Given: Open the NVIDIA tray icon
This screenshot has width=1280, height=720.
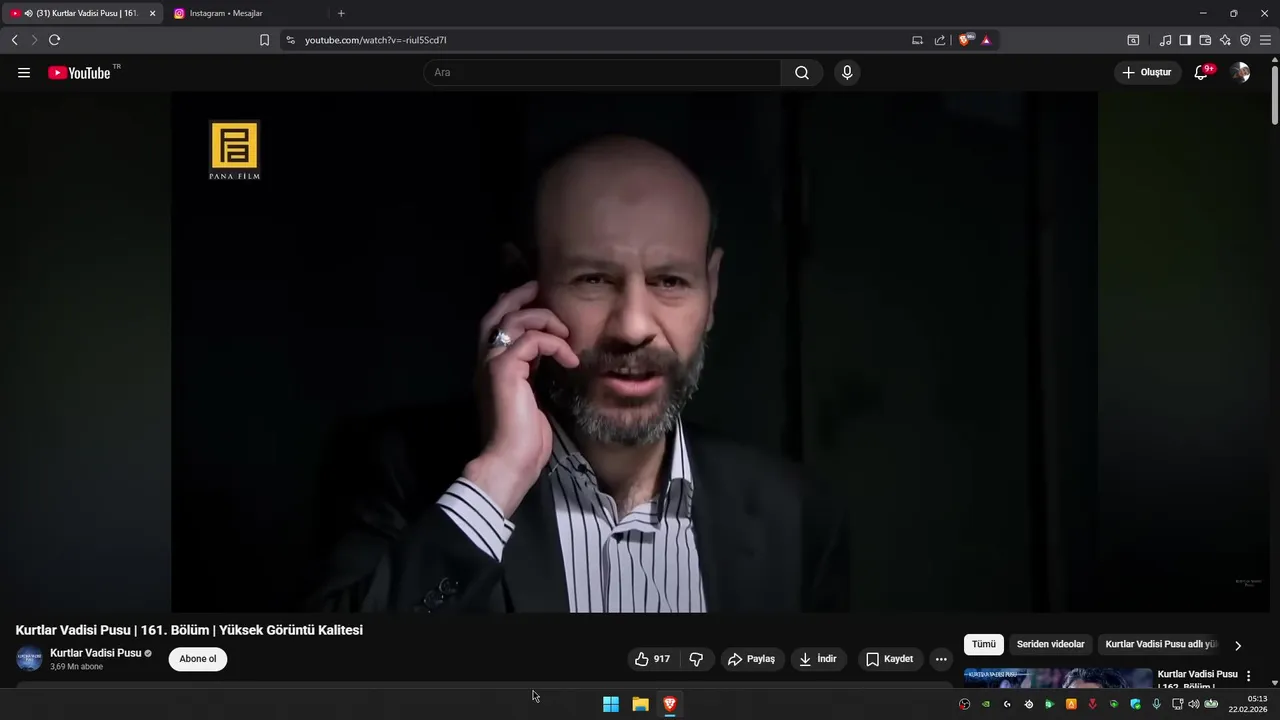Looking at the screenshot, I should [986, 704].
